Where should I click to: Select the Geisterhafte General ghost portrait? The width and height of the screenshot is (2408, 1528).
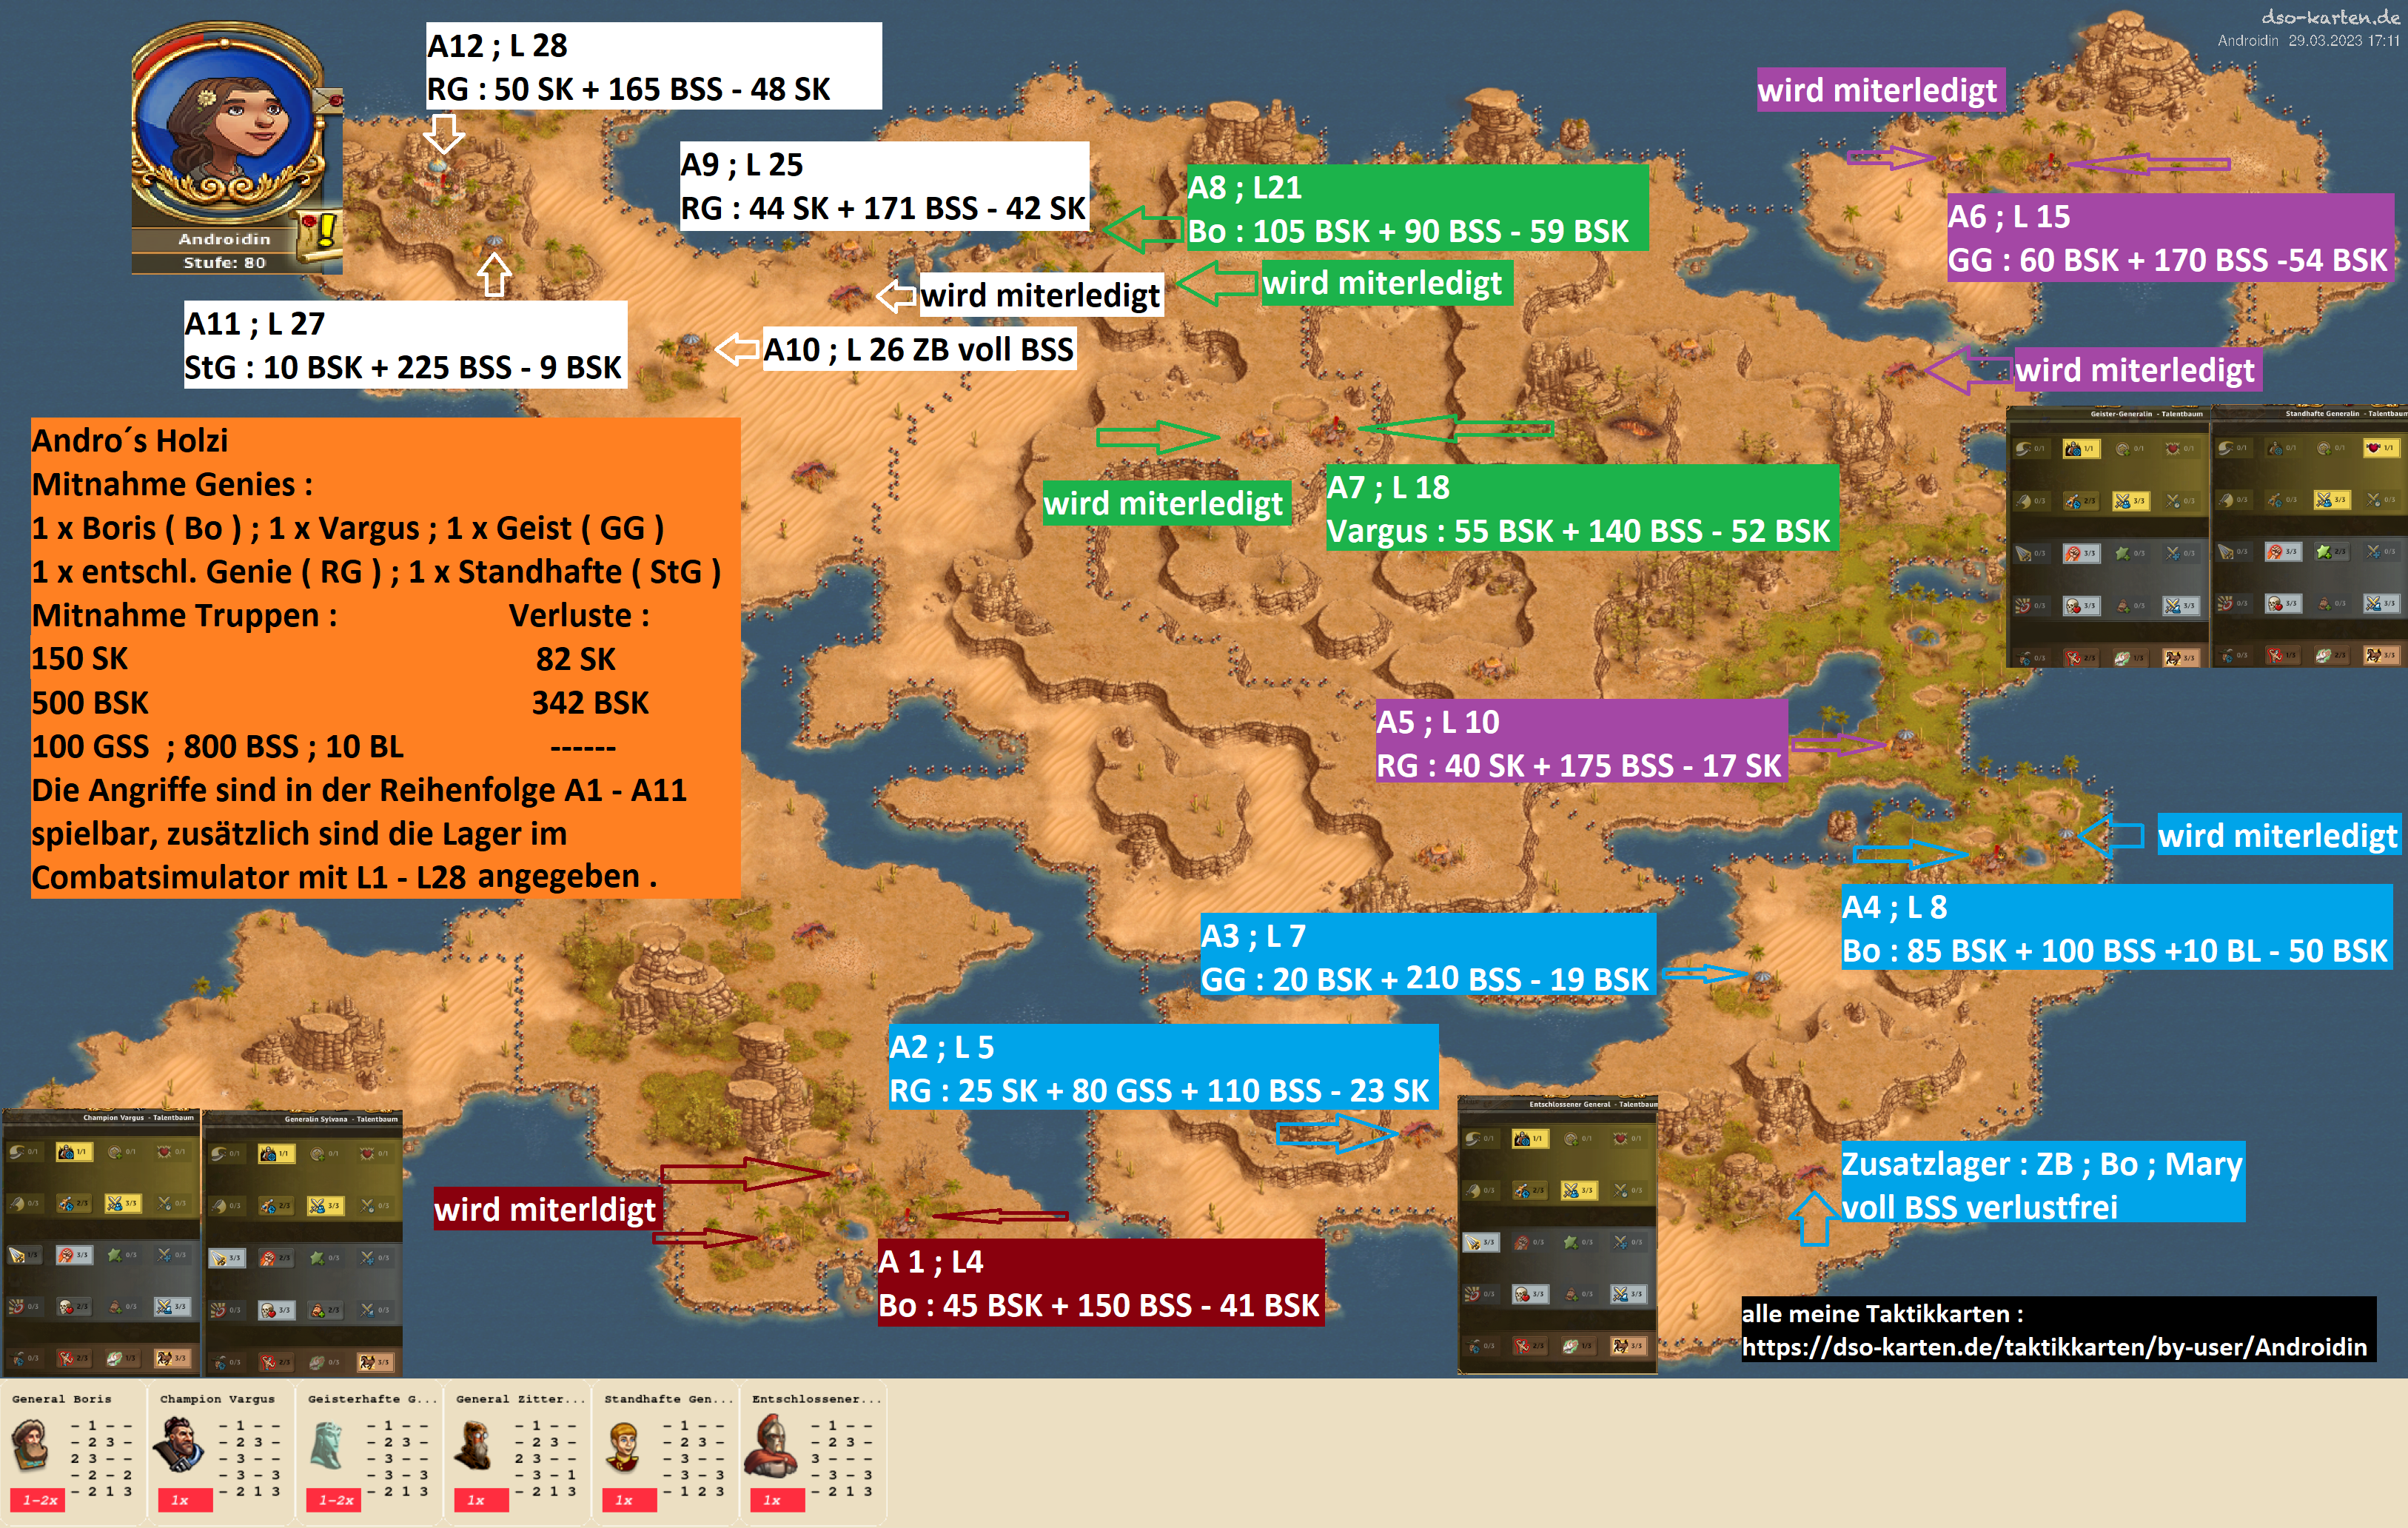[327, 1446]
